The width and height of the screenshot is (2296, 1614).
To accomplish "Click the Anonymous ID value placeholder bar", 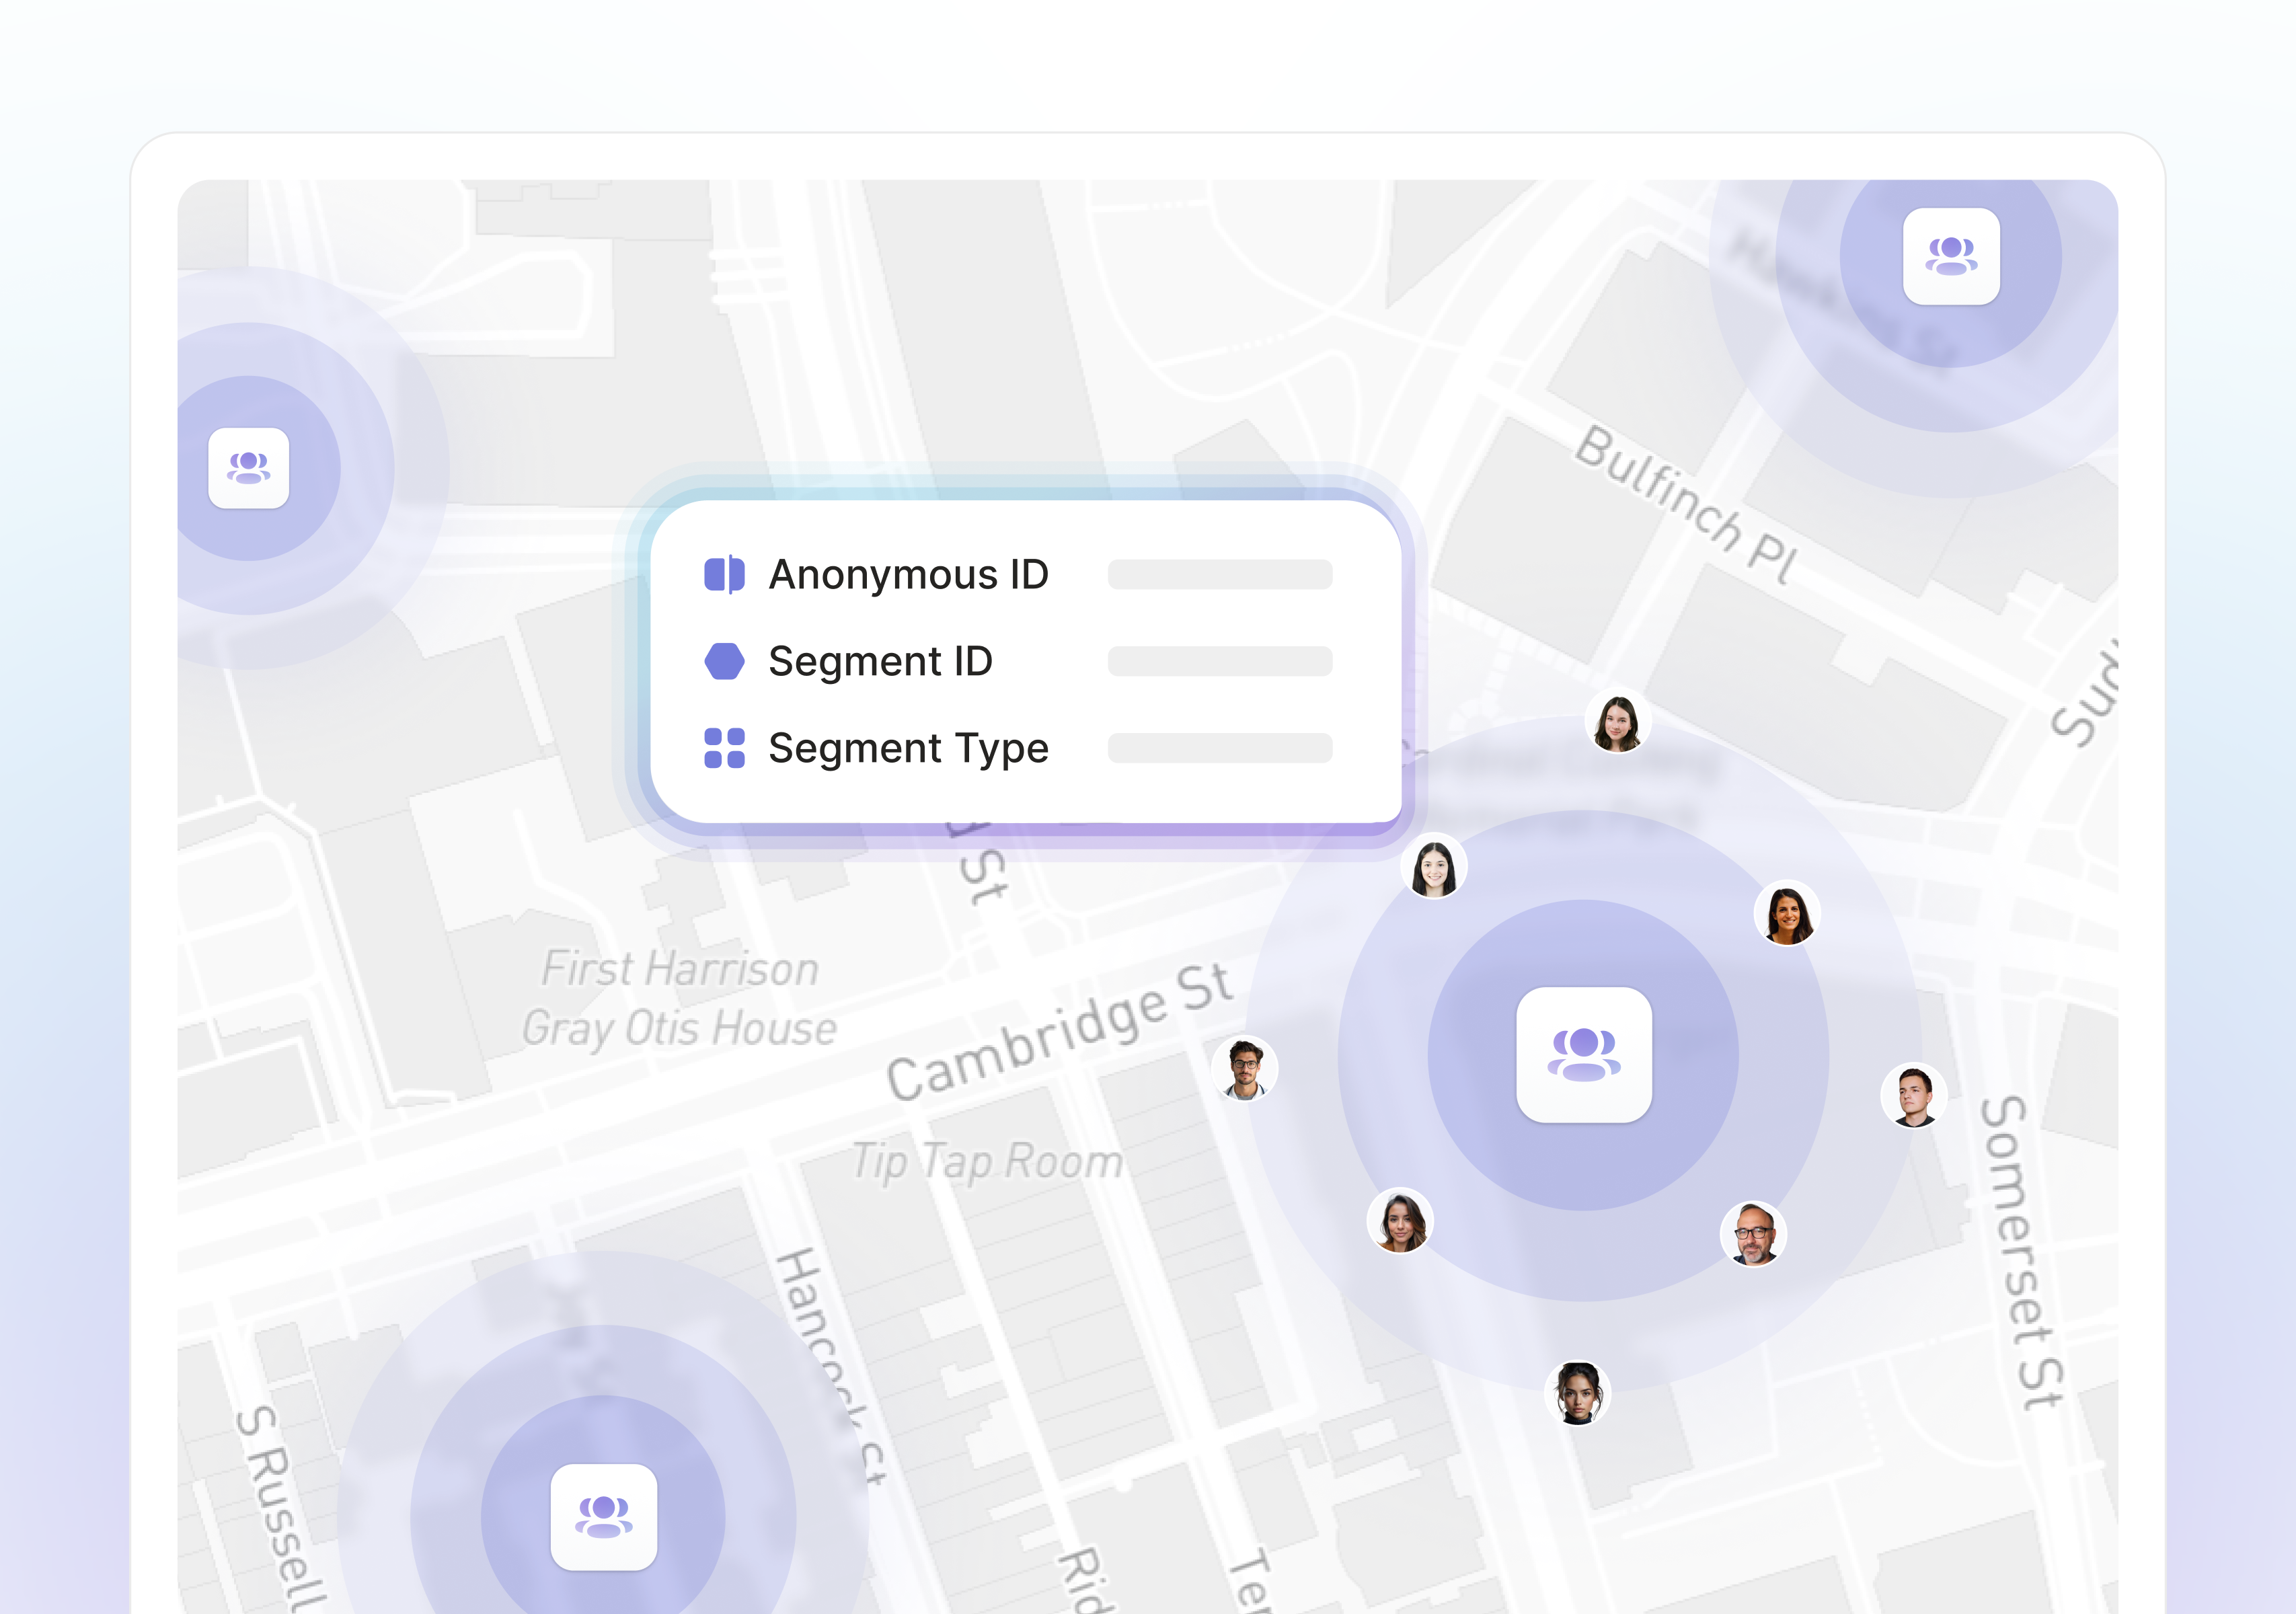I will click(x=1219, y=575).
